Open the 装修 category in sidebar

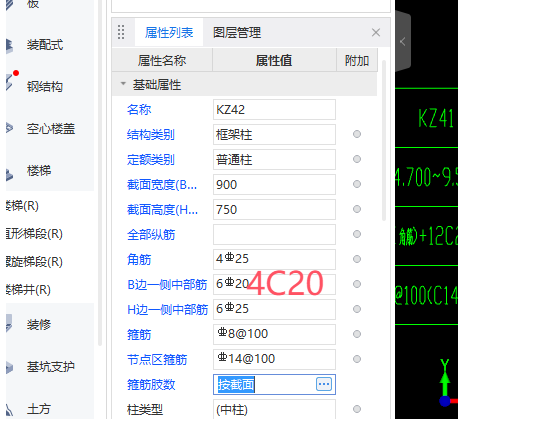click(x=39, y=324)
